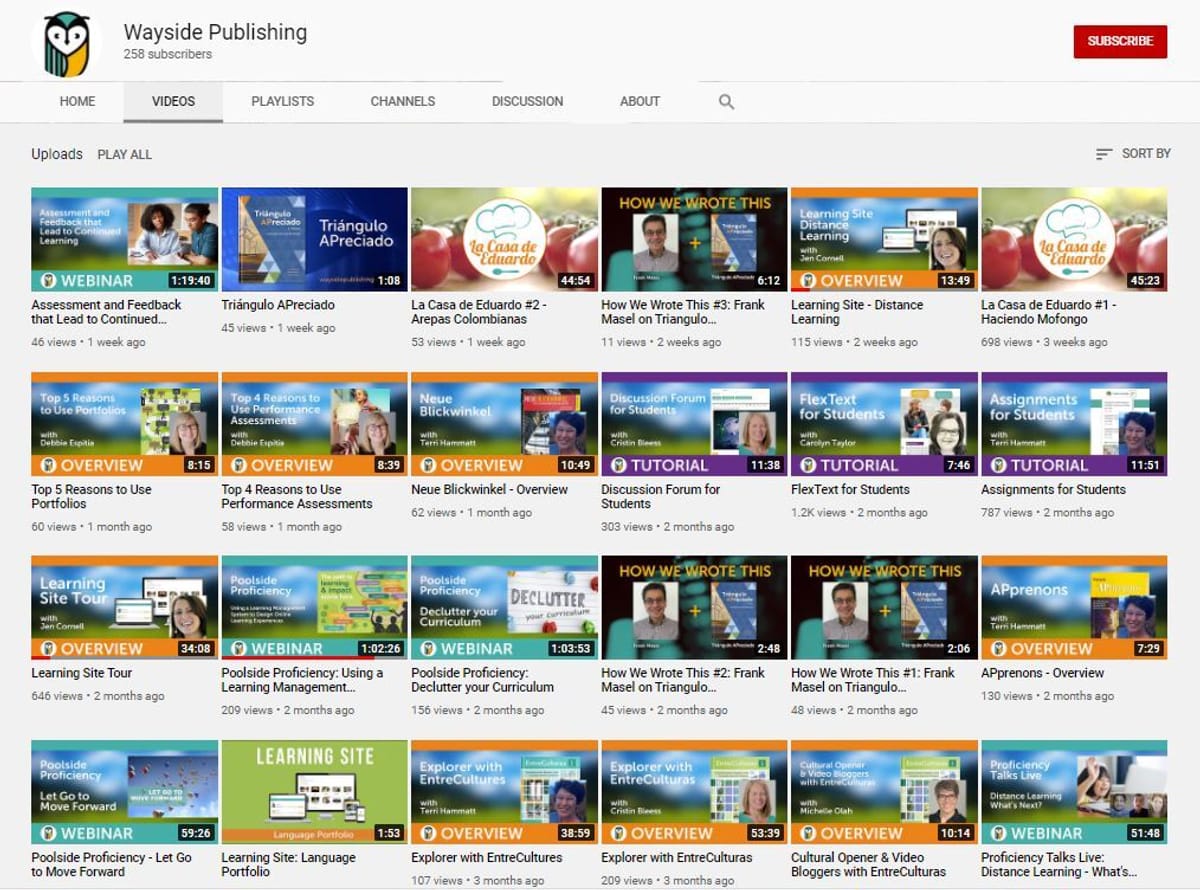This screenshot has height=890, width=1200.
Task: Switch to the Home tab
Action: click(77, 101)
